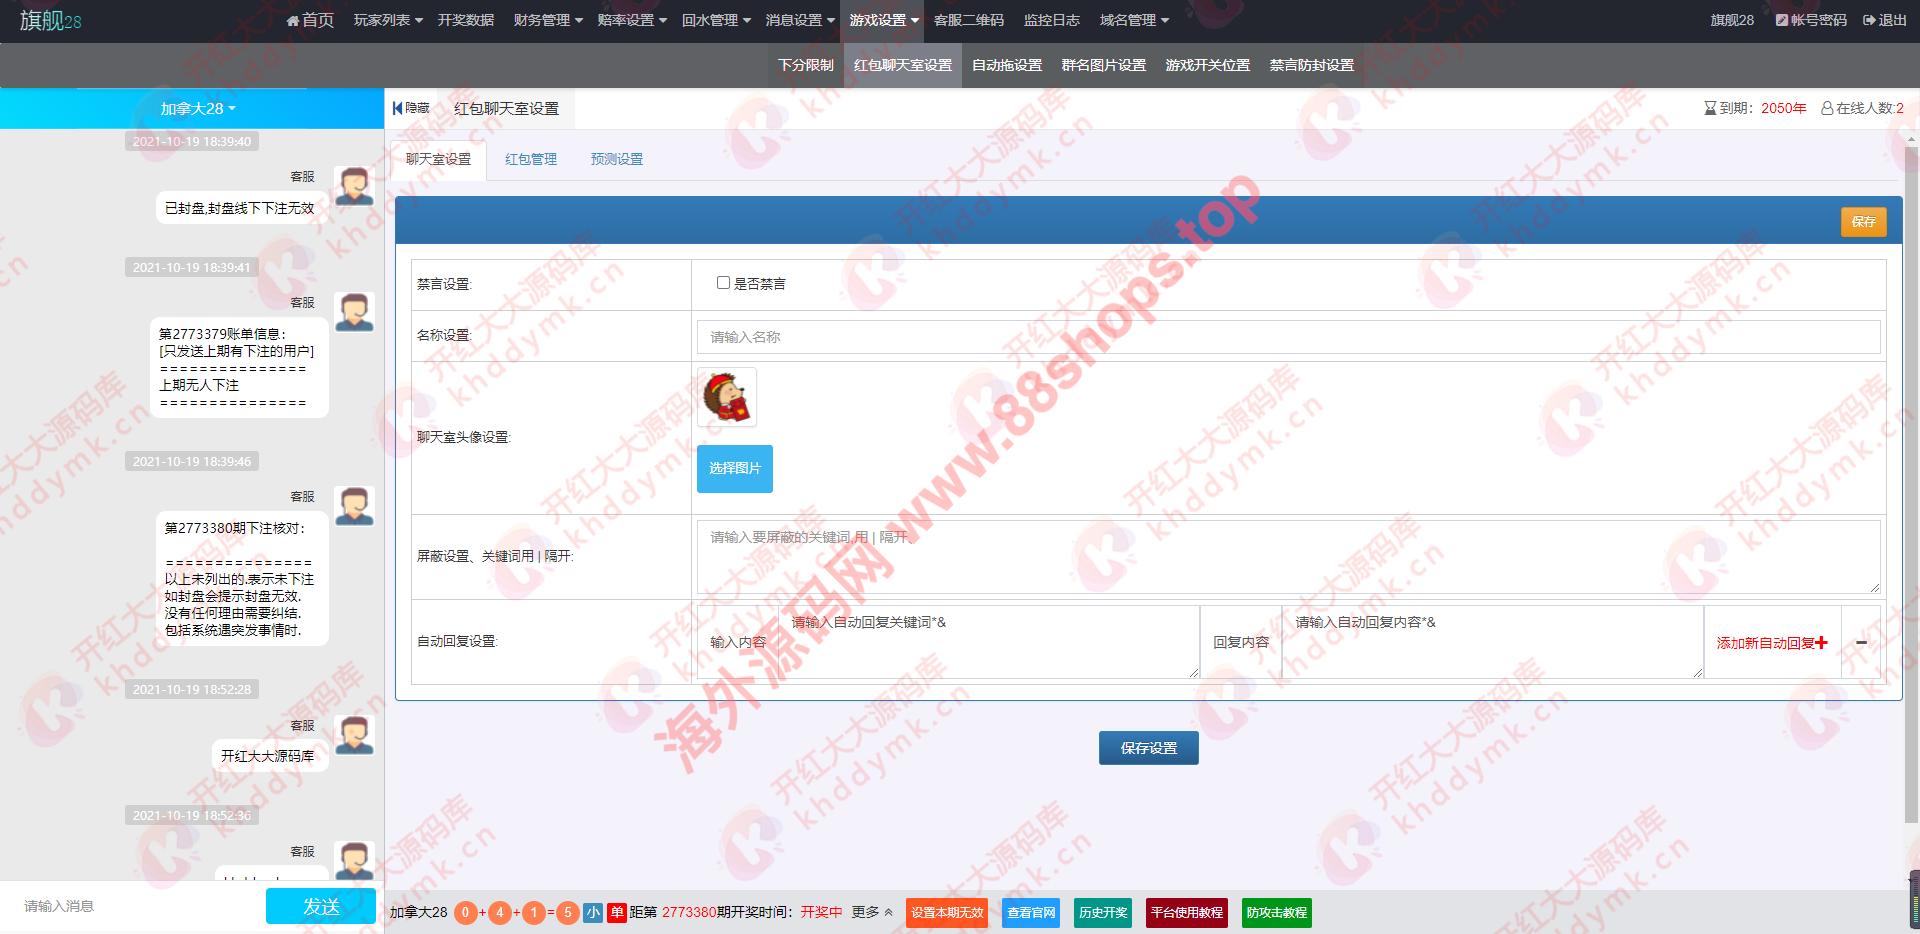Expand the 财务管理 dropdown menu
The height and width of the screenshot is (934, 1920).
point(547,20)
